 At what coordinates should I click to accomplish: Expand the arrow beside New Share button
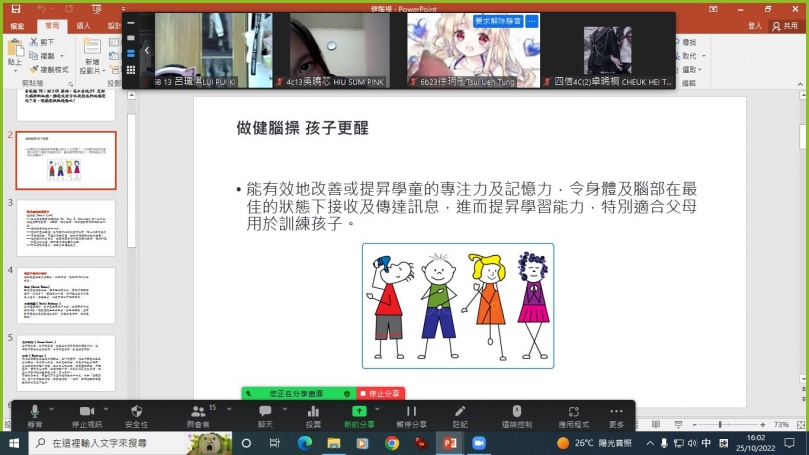(x=377, y=409)
